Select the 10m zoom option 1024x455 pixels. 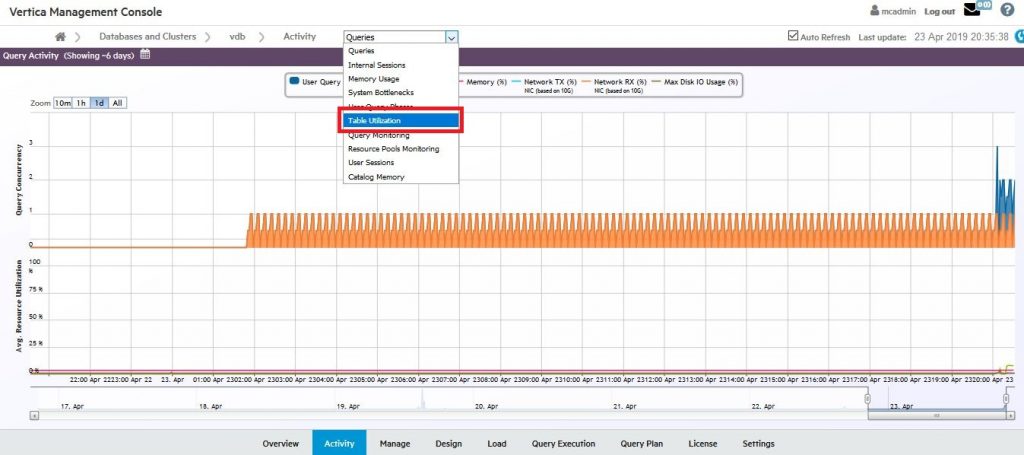coord(63,103)
